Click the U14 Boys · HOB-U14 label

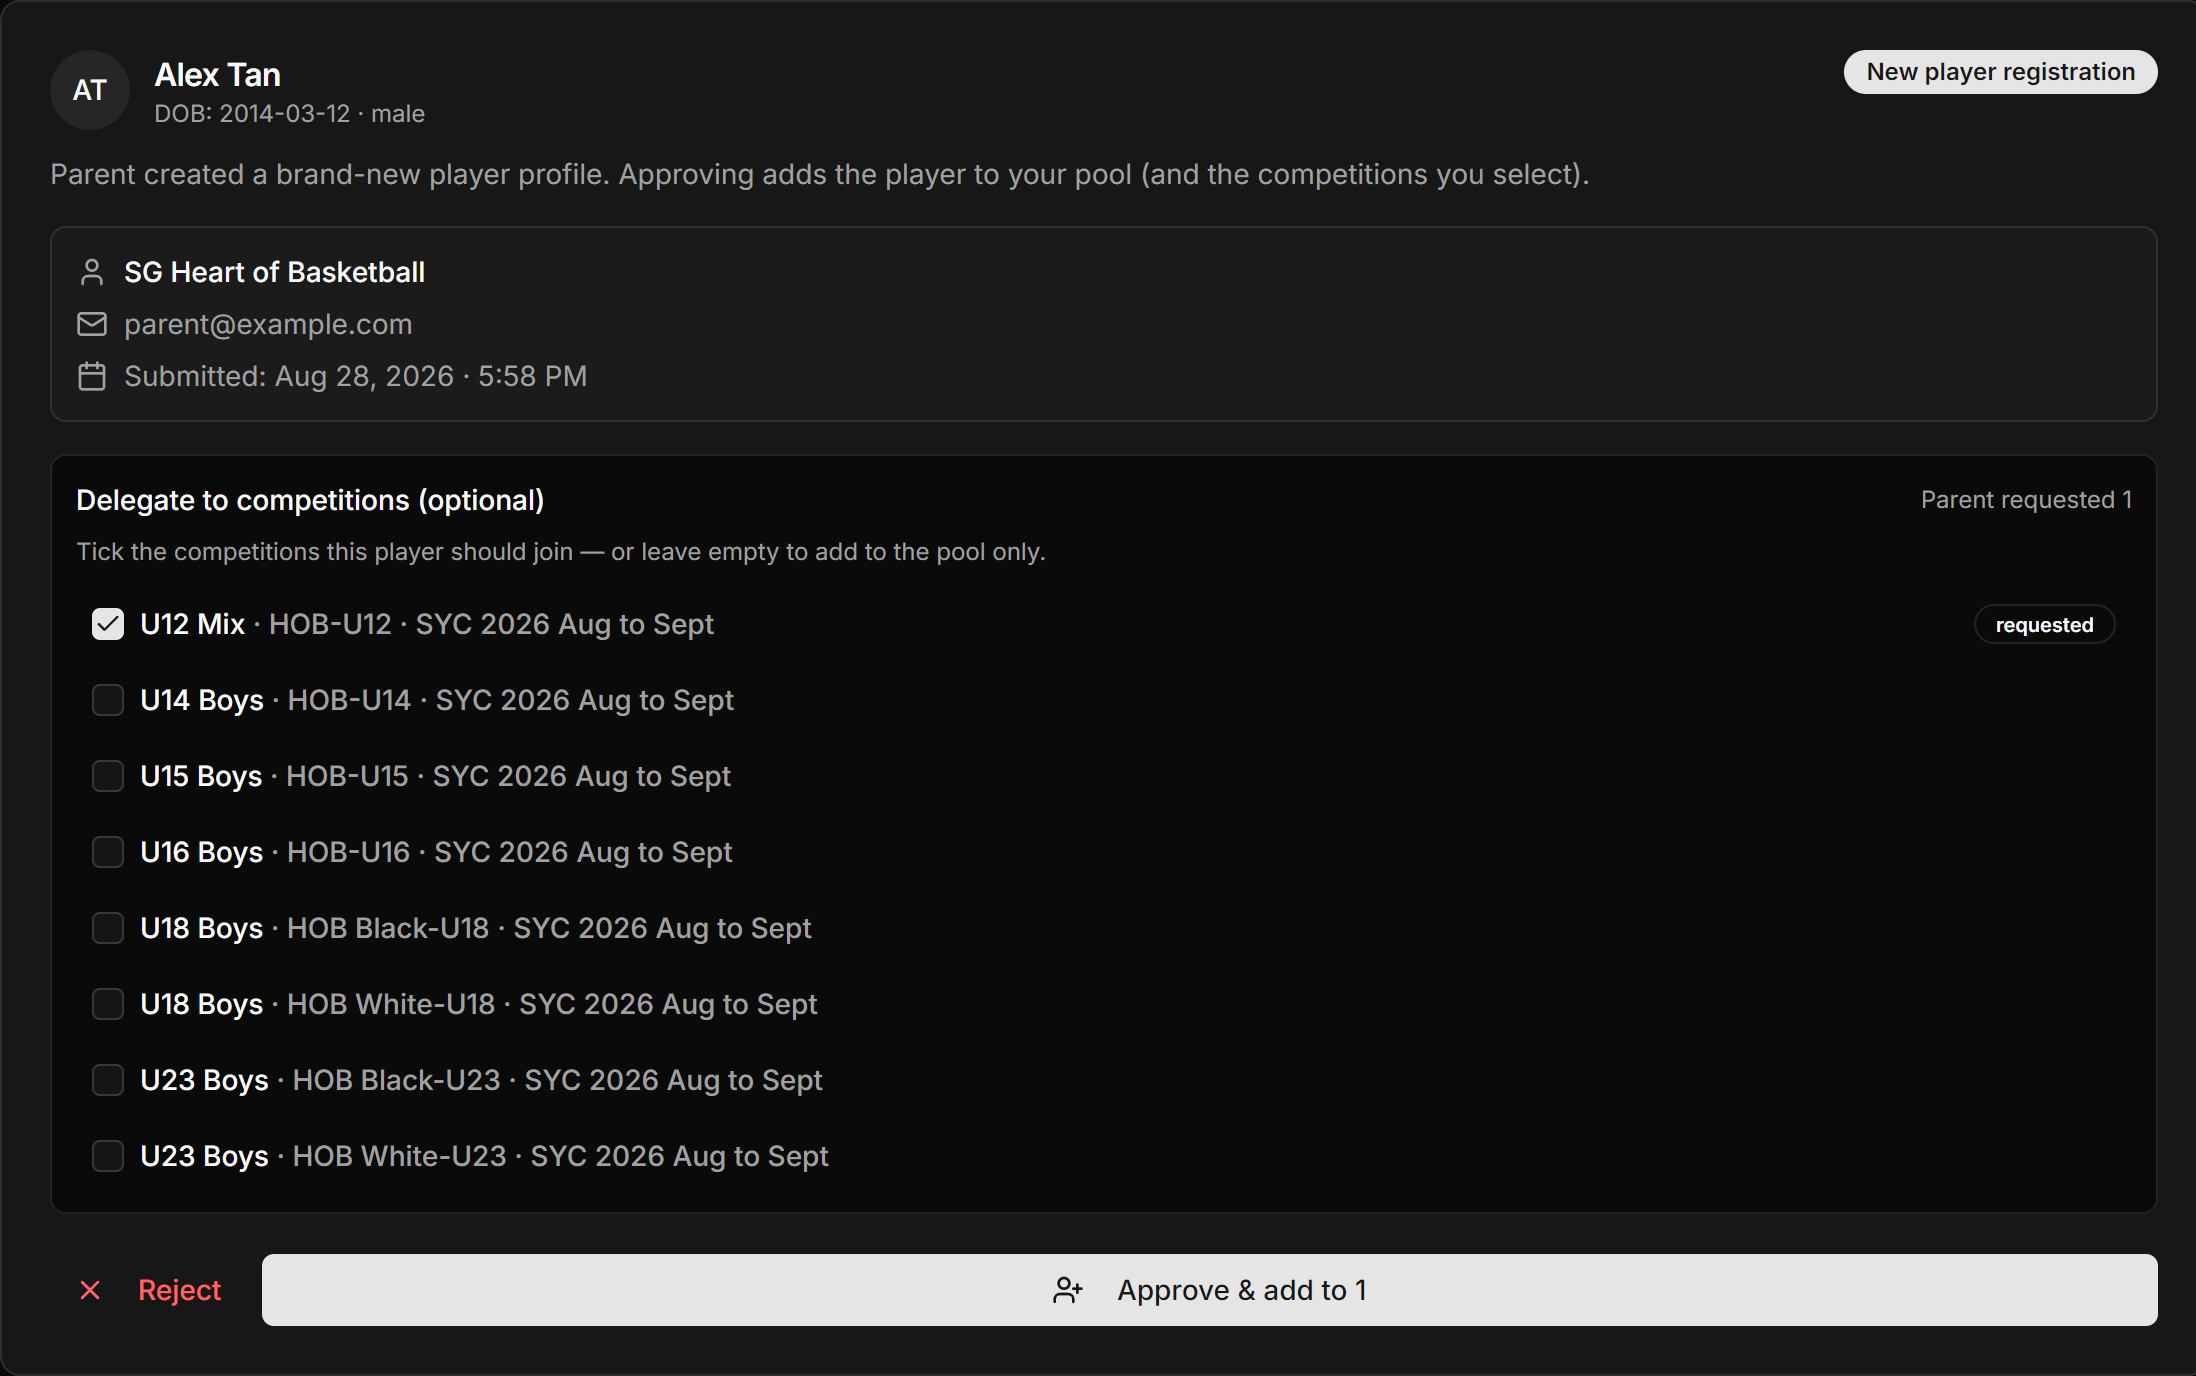pyautogui.click(x=437, y=700)
